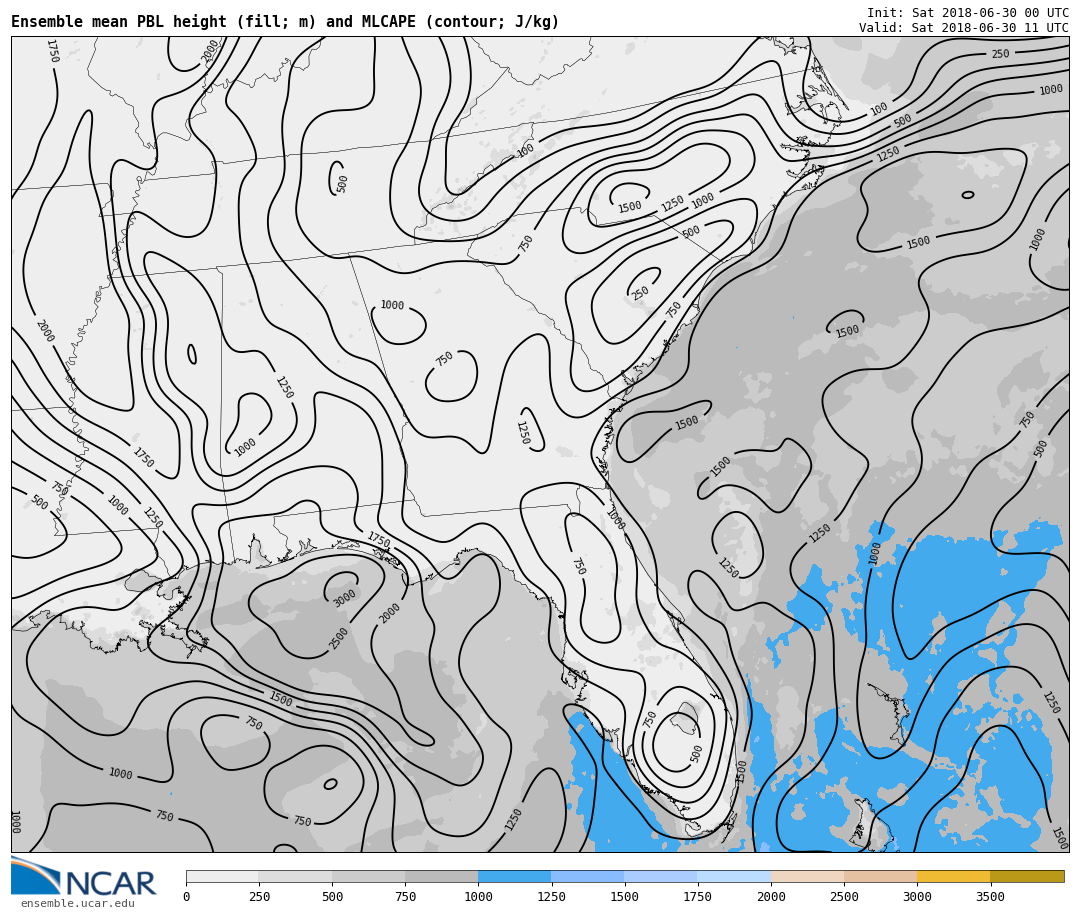The image size is (1080, 915).
Task: Click the 1250 contour label at the bottom-right edge
Action: tap(1051, 701)
